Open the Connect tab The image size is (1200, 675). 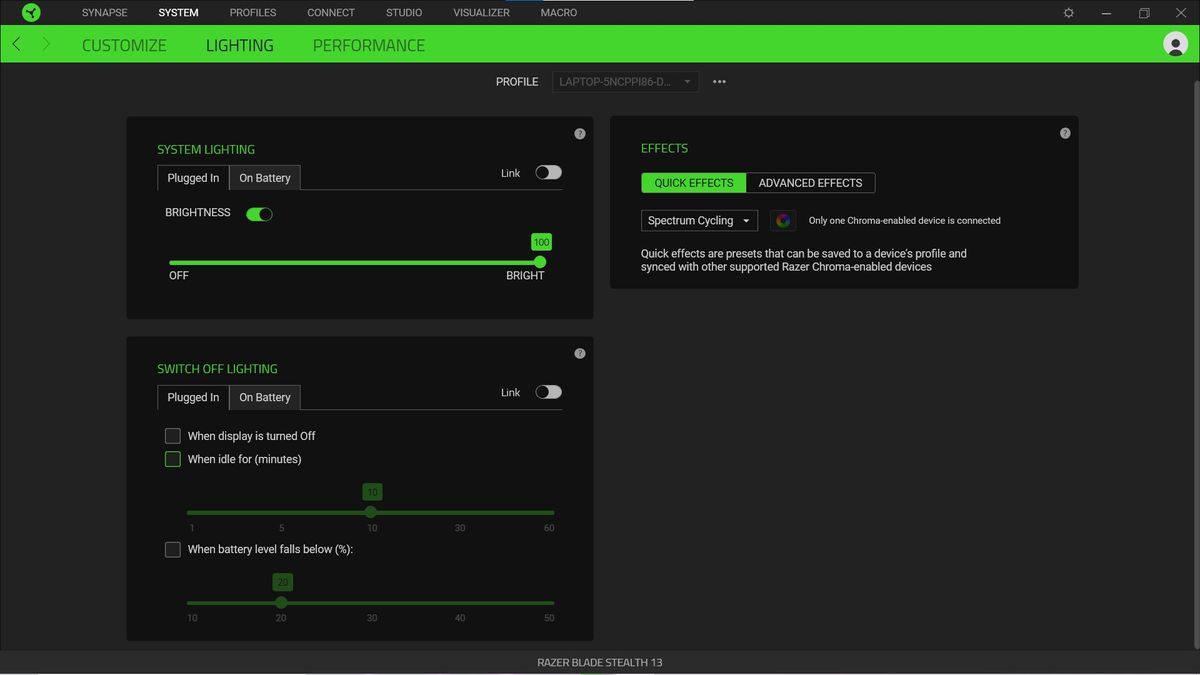(331, 13)
